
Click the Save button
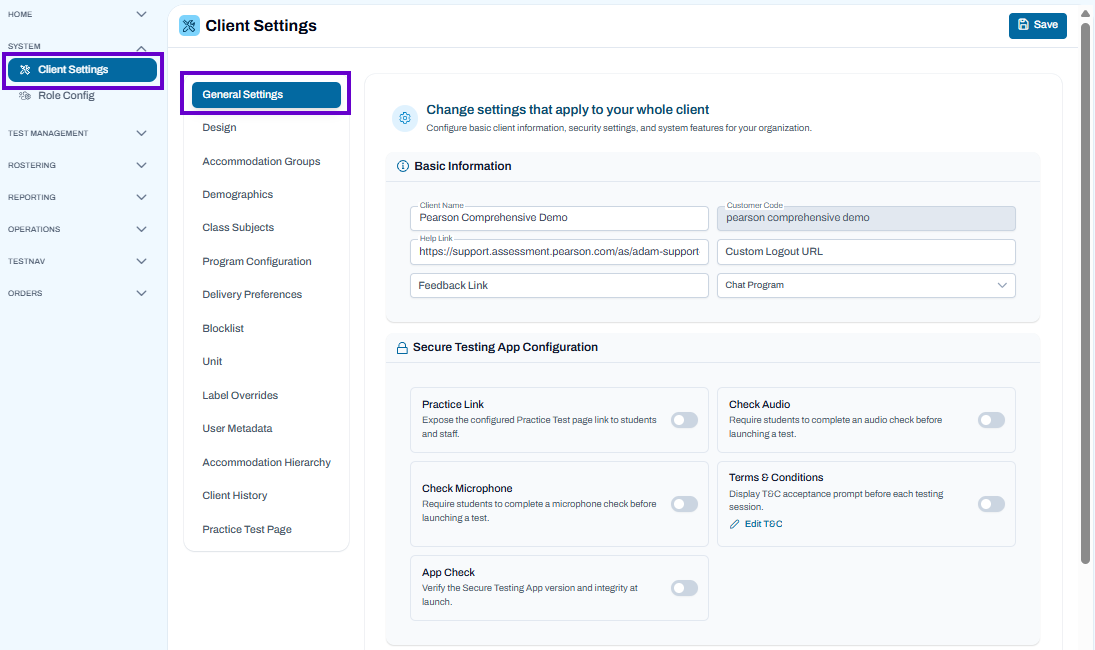point(1038,25)
